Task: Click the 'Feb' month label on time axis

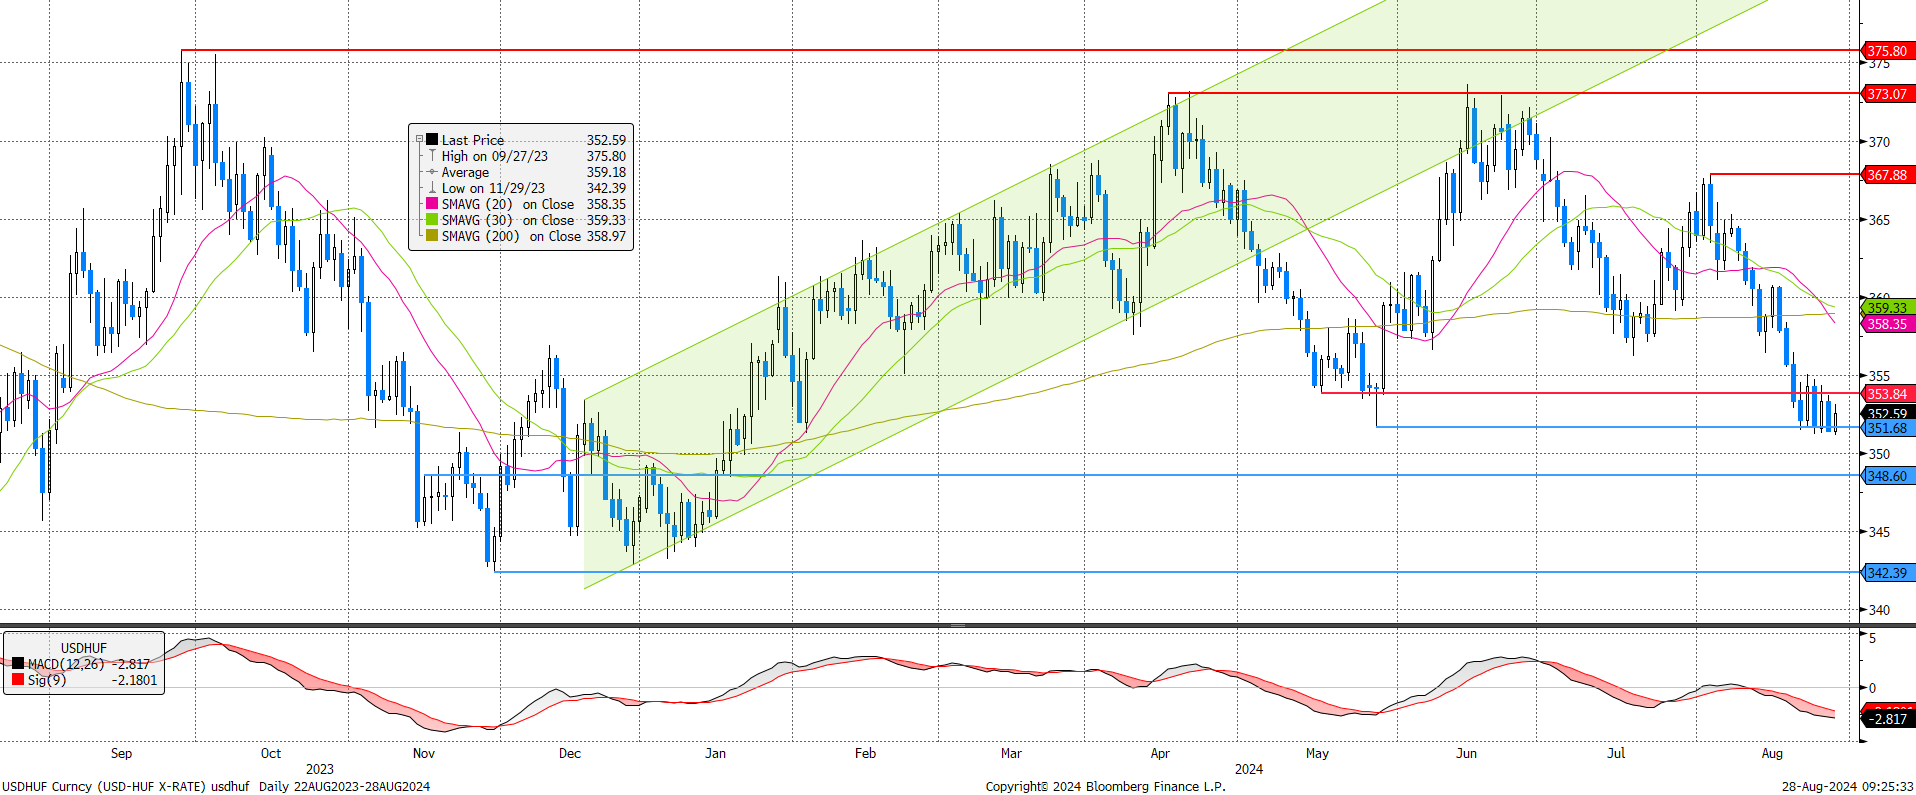Action: [865, 753]
